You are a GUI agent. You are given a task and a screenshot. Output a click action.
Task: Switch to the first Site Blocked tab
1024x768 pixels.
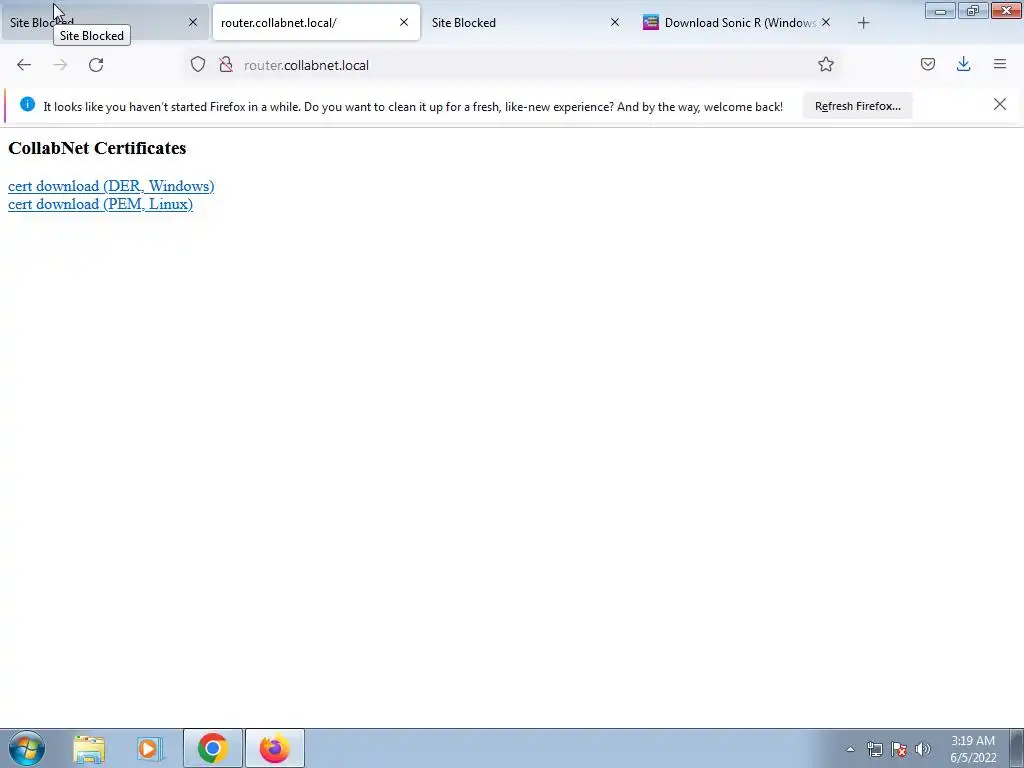[104, 22]
